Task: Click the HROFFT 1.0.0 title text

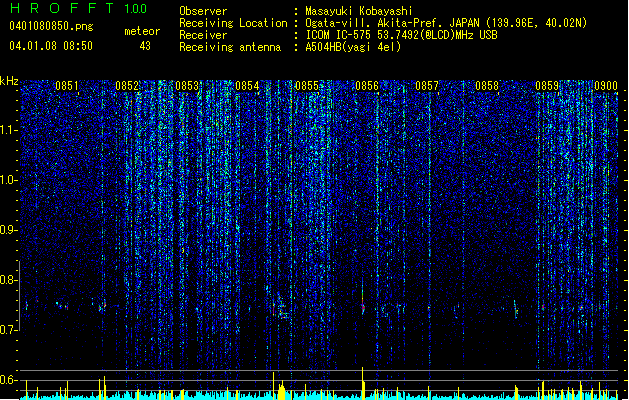Action: 79,8
